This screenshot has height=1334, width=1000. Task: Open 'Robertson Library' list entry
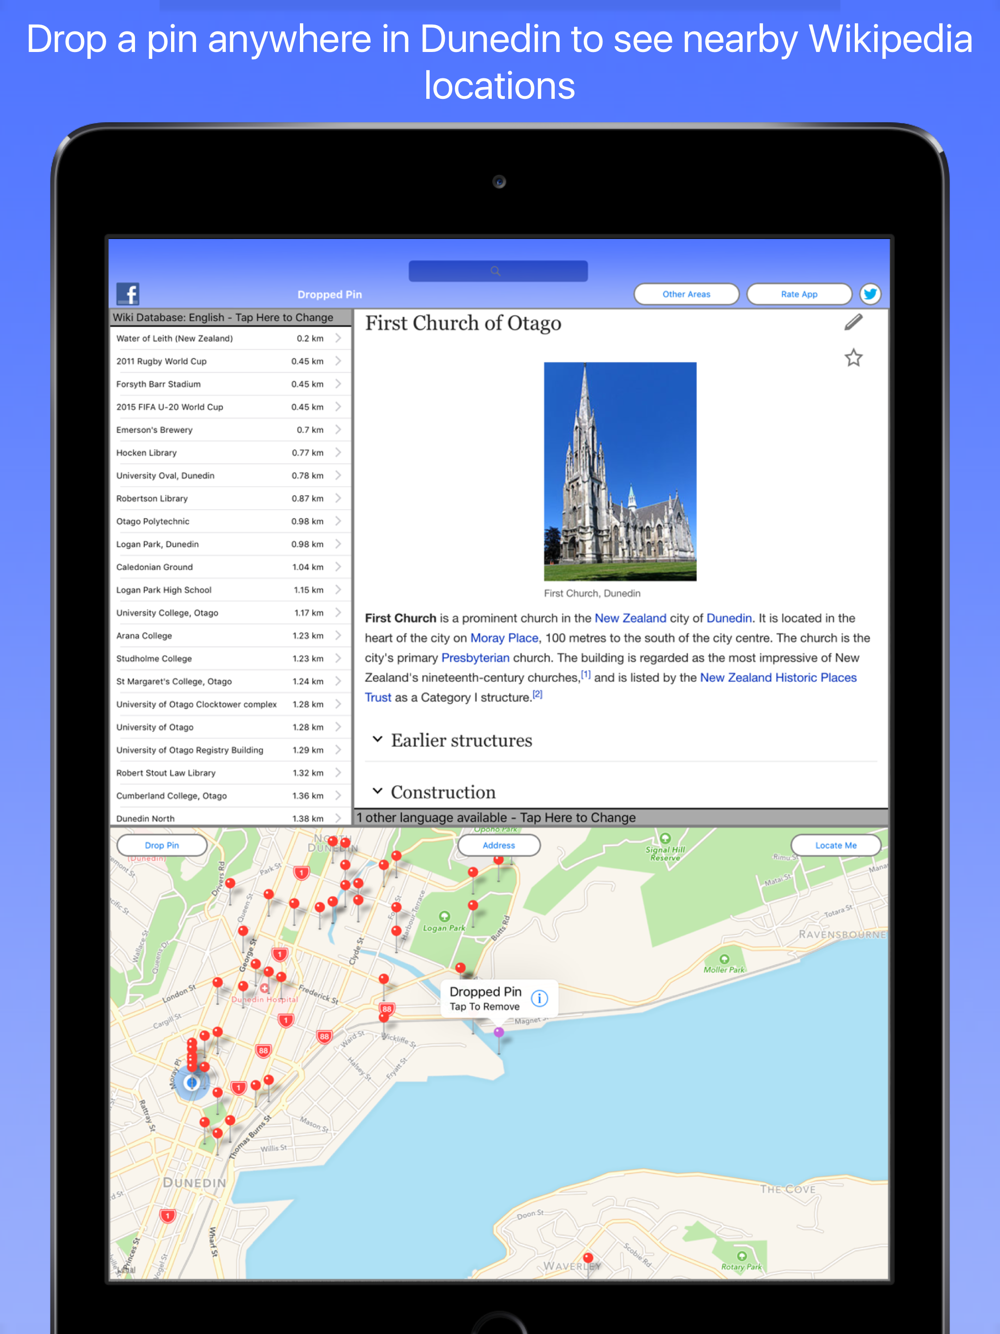click(x=230, y=499)
